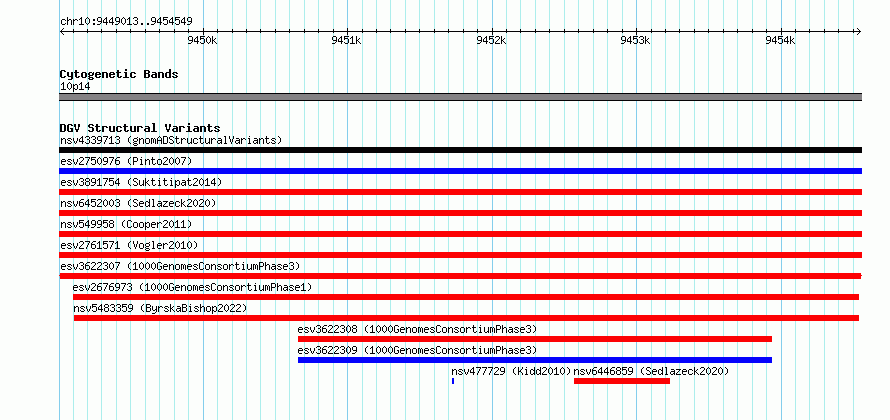Image resolution: width=890 pixels, height=420 pixels.
Task: Click the 9452k ruler marker
Action: (491, 40)
